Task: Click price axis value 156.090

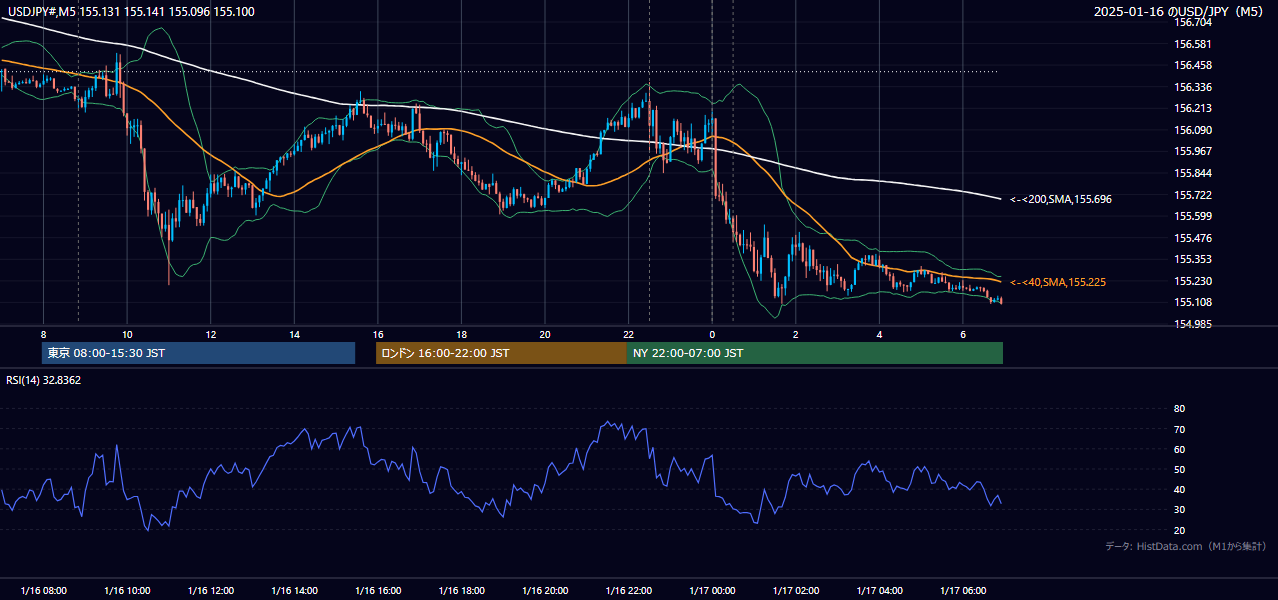Action: coord(1192,130)
